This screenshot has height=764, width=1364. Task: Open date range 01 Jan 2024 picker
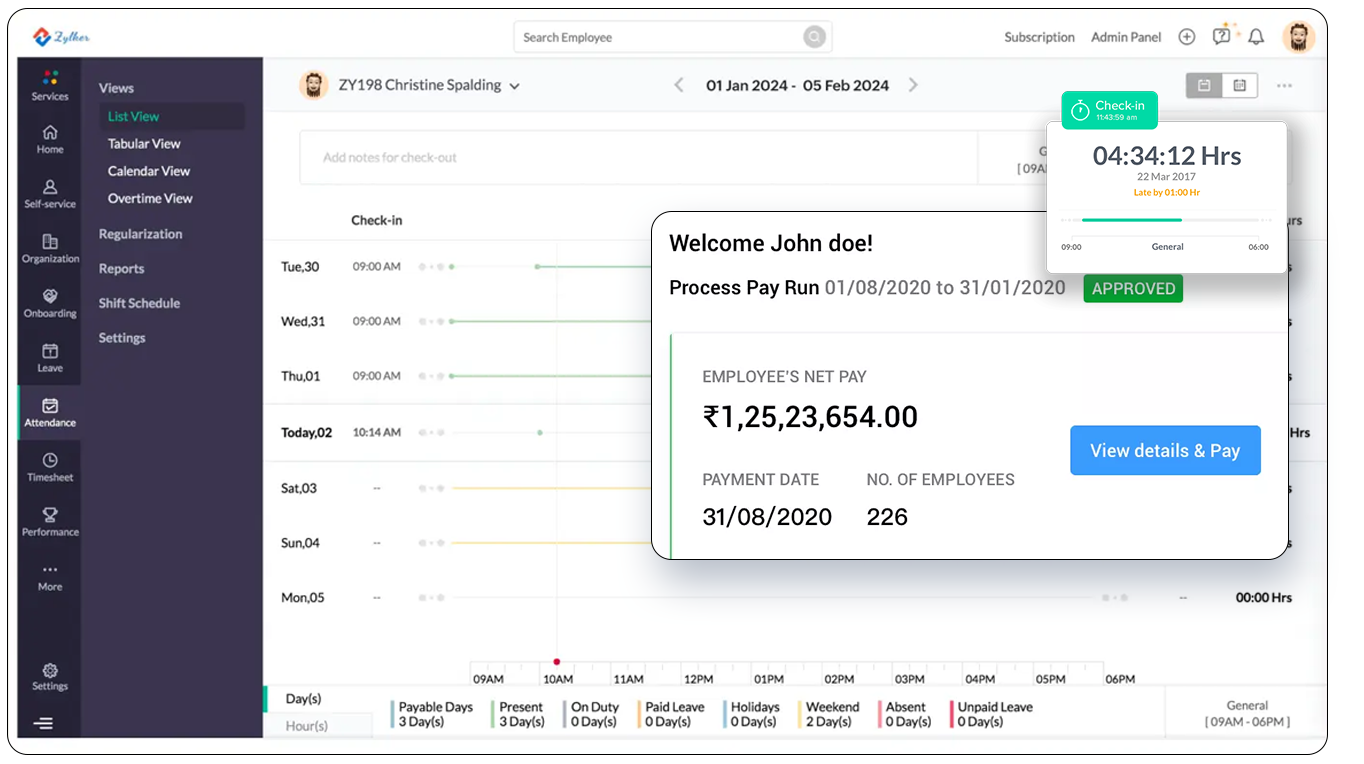797,85
